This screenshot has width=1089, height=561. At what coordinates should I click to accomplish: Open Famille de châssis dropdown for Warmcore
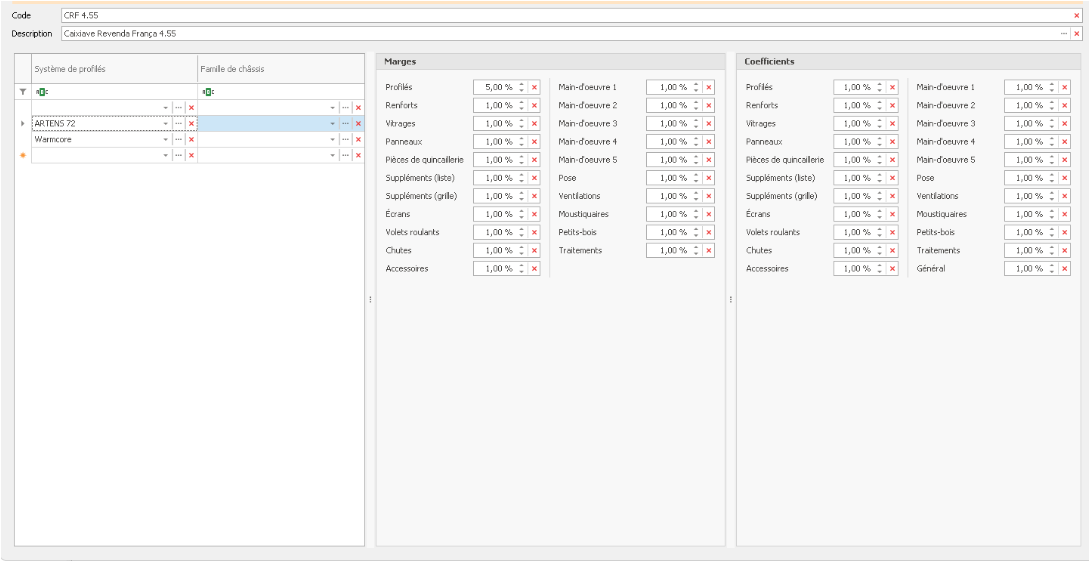[332, 140]
